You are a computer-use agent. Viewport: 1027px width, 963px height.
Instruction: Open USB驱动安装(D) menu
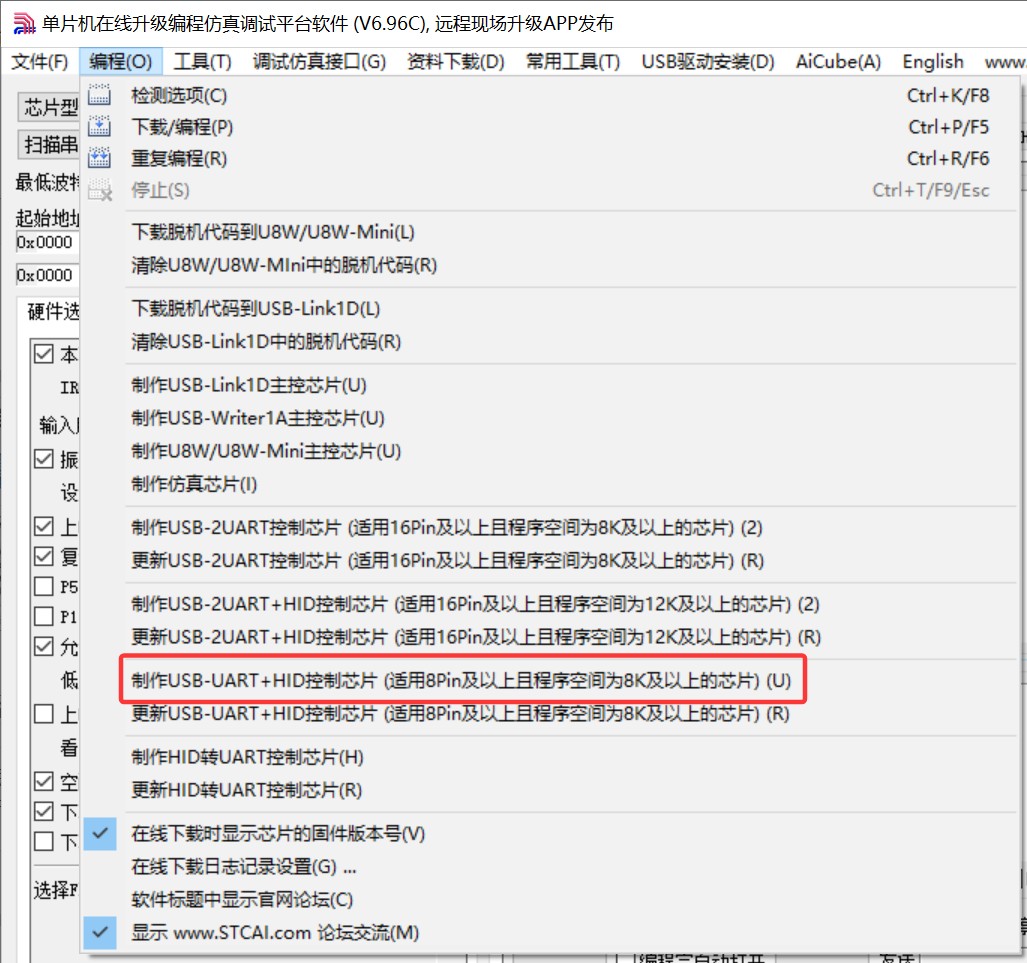[x=707, y=61]
